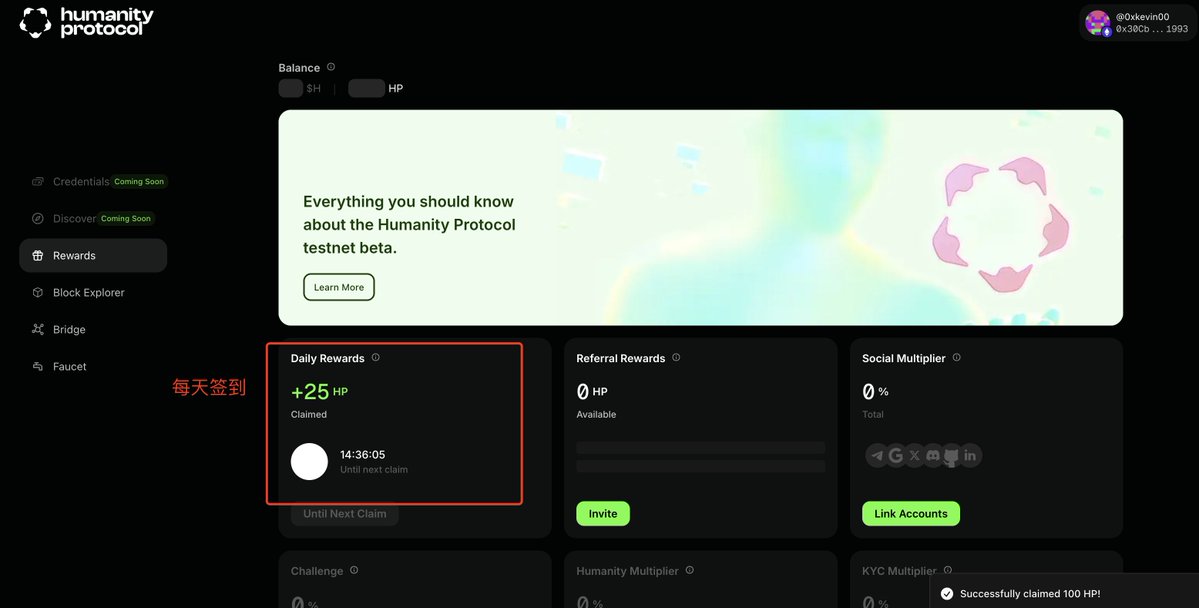The width and height of the screenshot is (1199, 608).
Task: Click the LinkedIn social icon
Action: (970, 456)
